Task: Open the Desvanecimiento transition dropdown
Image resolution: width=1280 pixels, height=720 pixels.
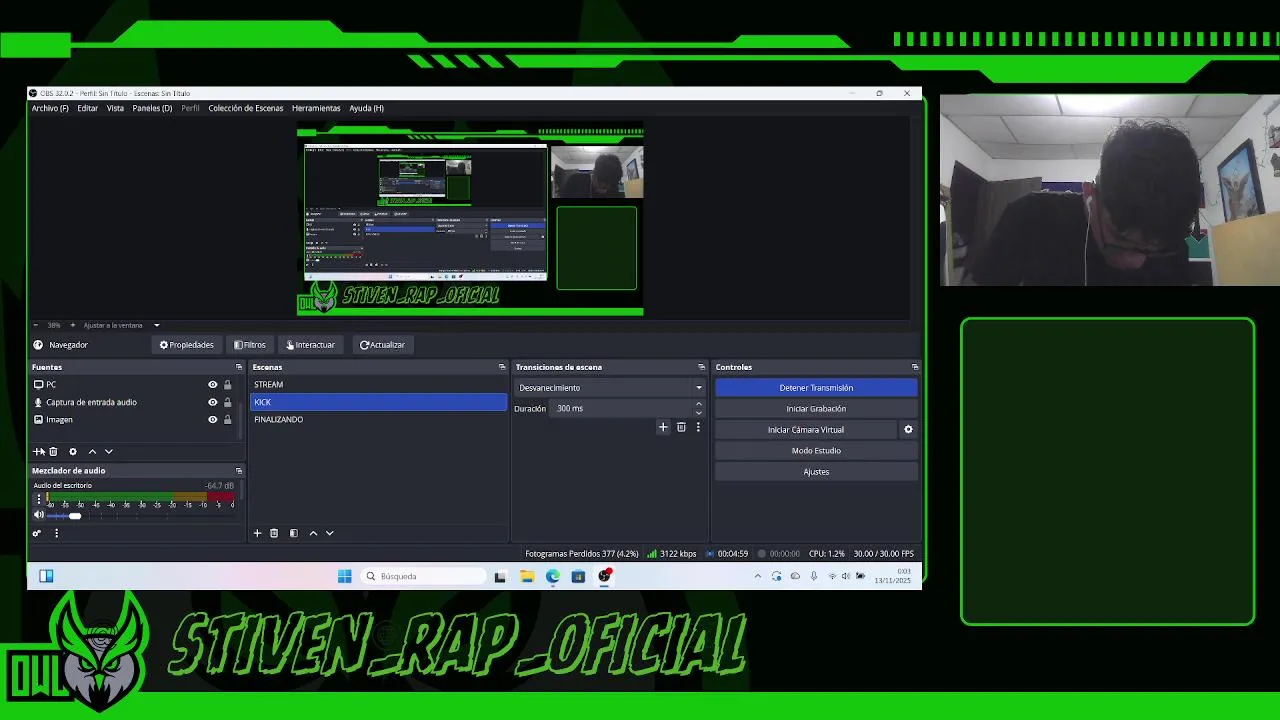Action: (x=609, y=388)
